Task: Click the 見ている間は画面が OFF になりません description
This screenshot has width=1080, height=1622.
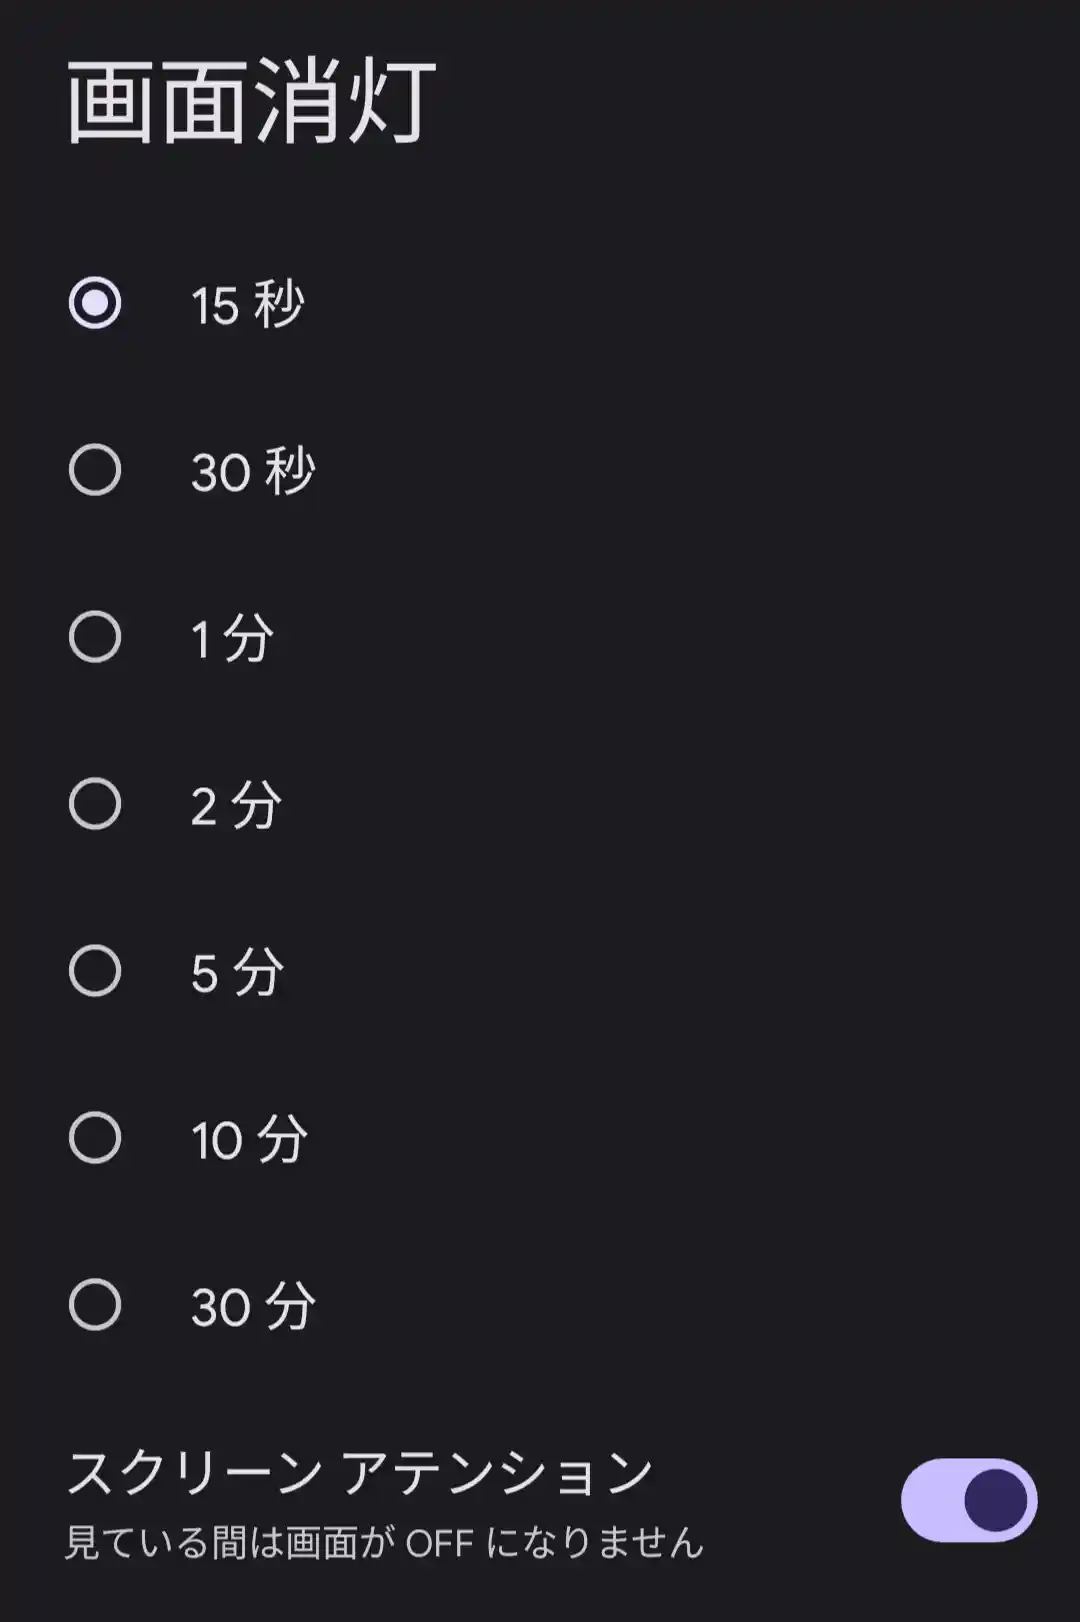Action: point(385,1542)
